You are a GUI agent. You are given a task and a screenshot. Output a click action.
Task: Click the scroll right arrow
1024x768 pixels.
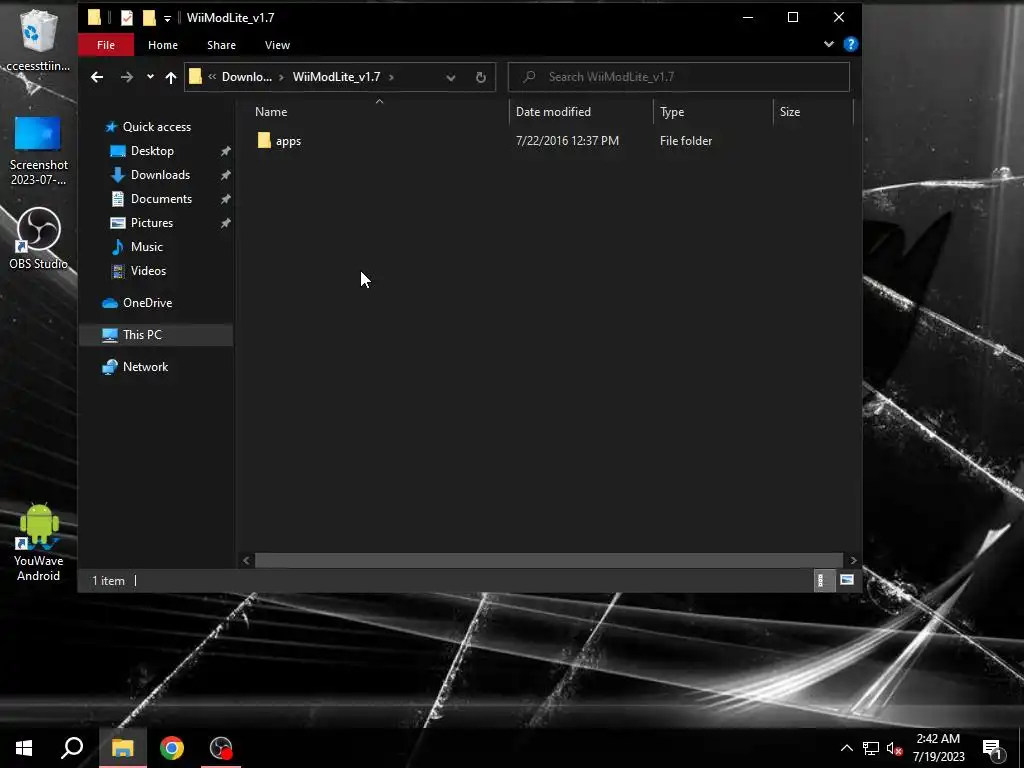coord(853,560)
